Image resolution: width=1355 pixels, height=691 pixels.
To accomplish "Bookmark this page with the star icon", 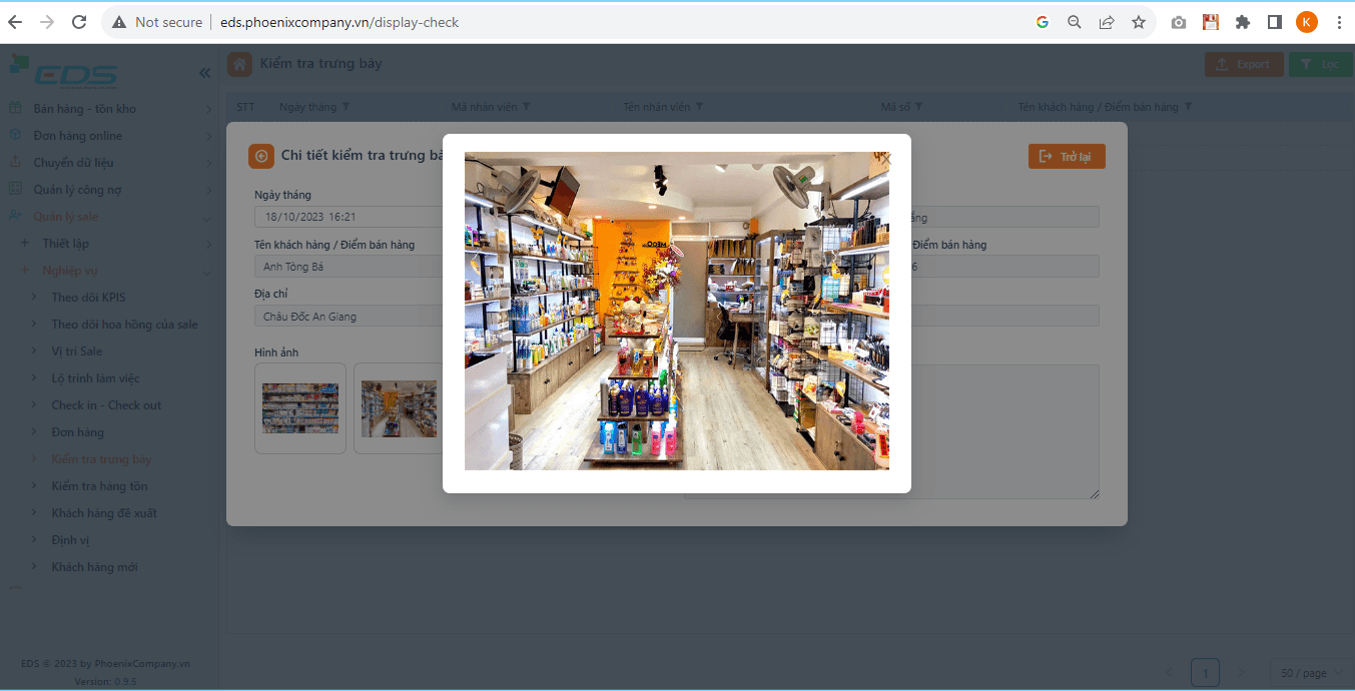I will pyautogui.click(x=1138, y=22).
